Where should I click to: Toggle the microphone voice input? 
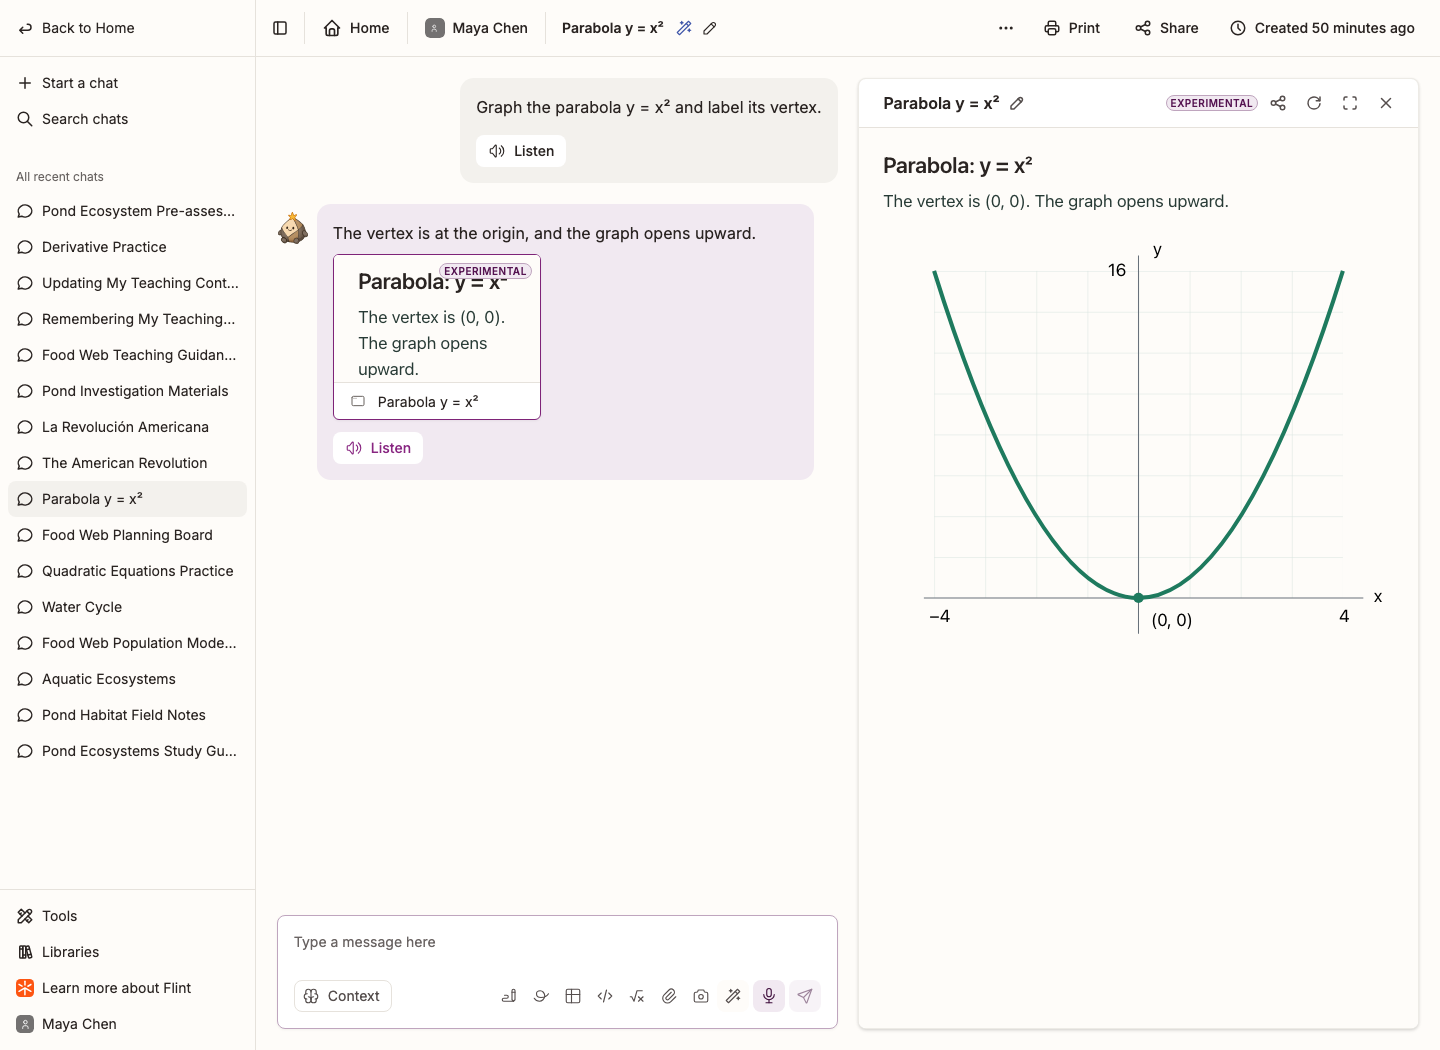pyautogui.click(x=769, y=996)
